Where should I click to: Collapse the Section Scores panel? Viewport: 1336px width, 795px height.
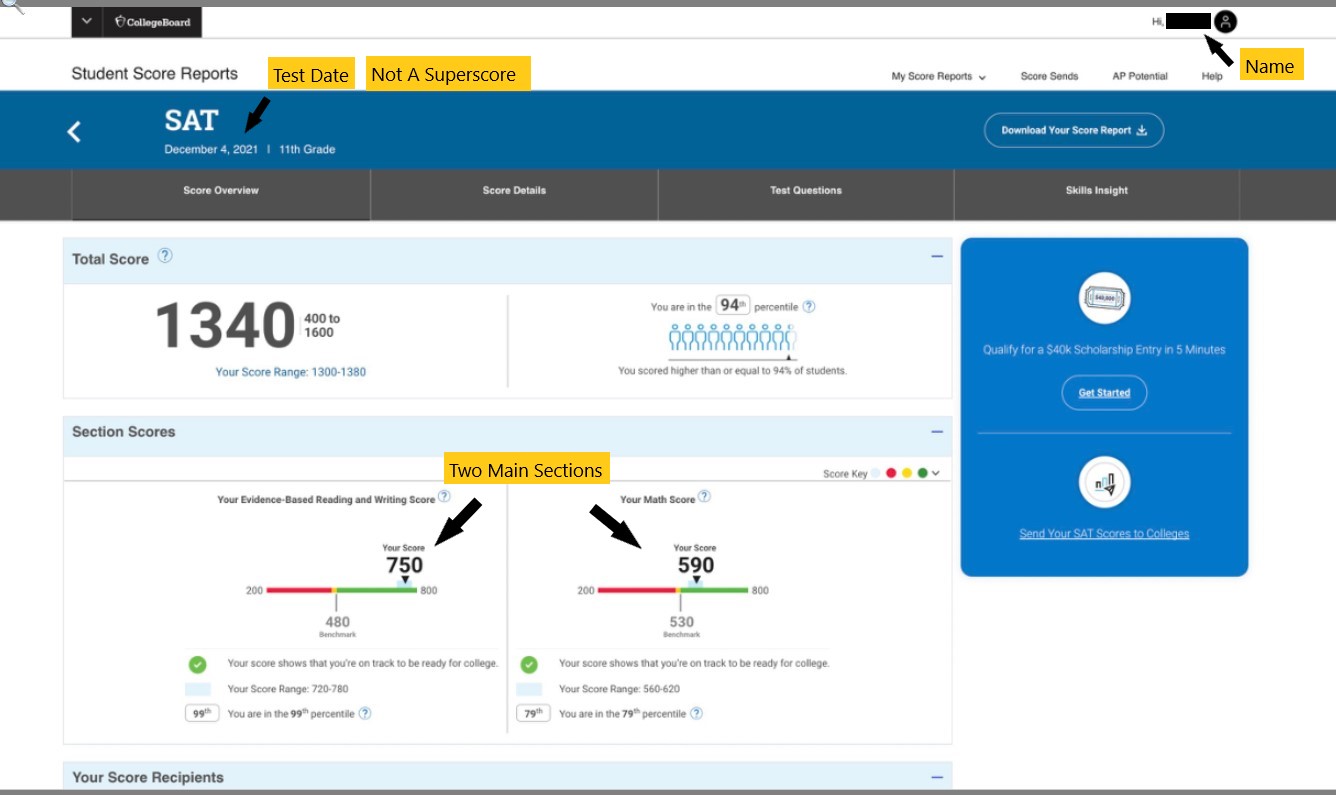937,432
